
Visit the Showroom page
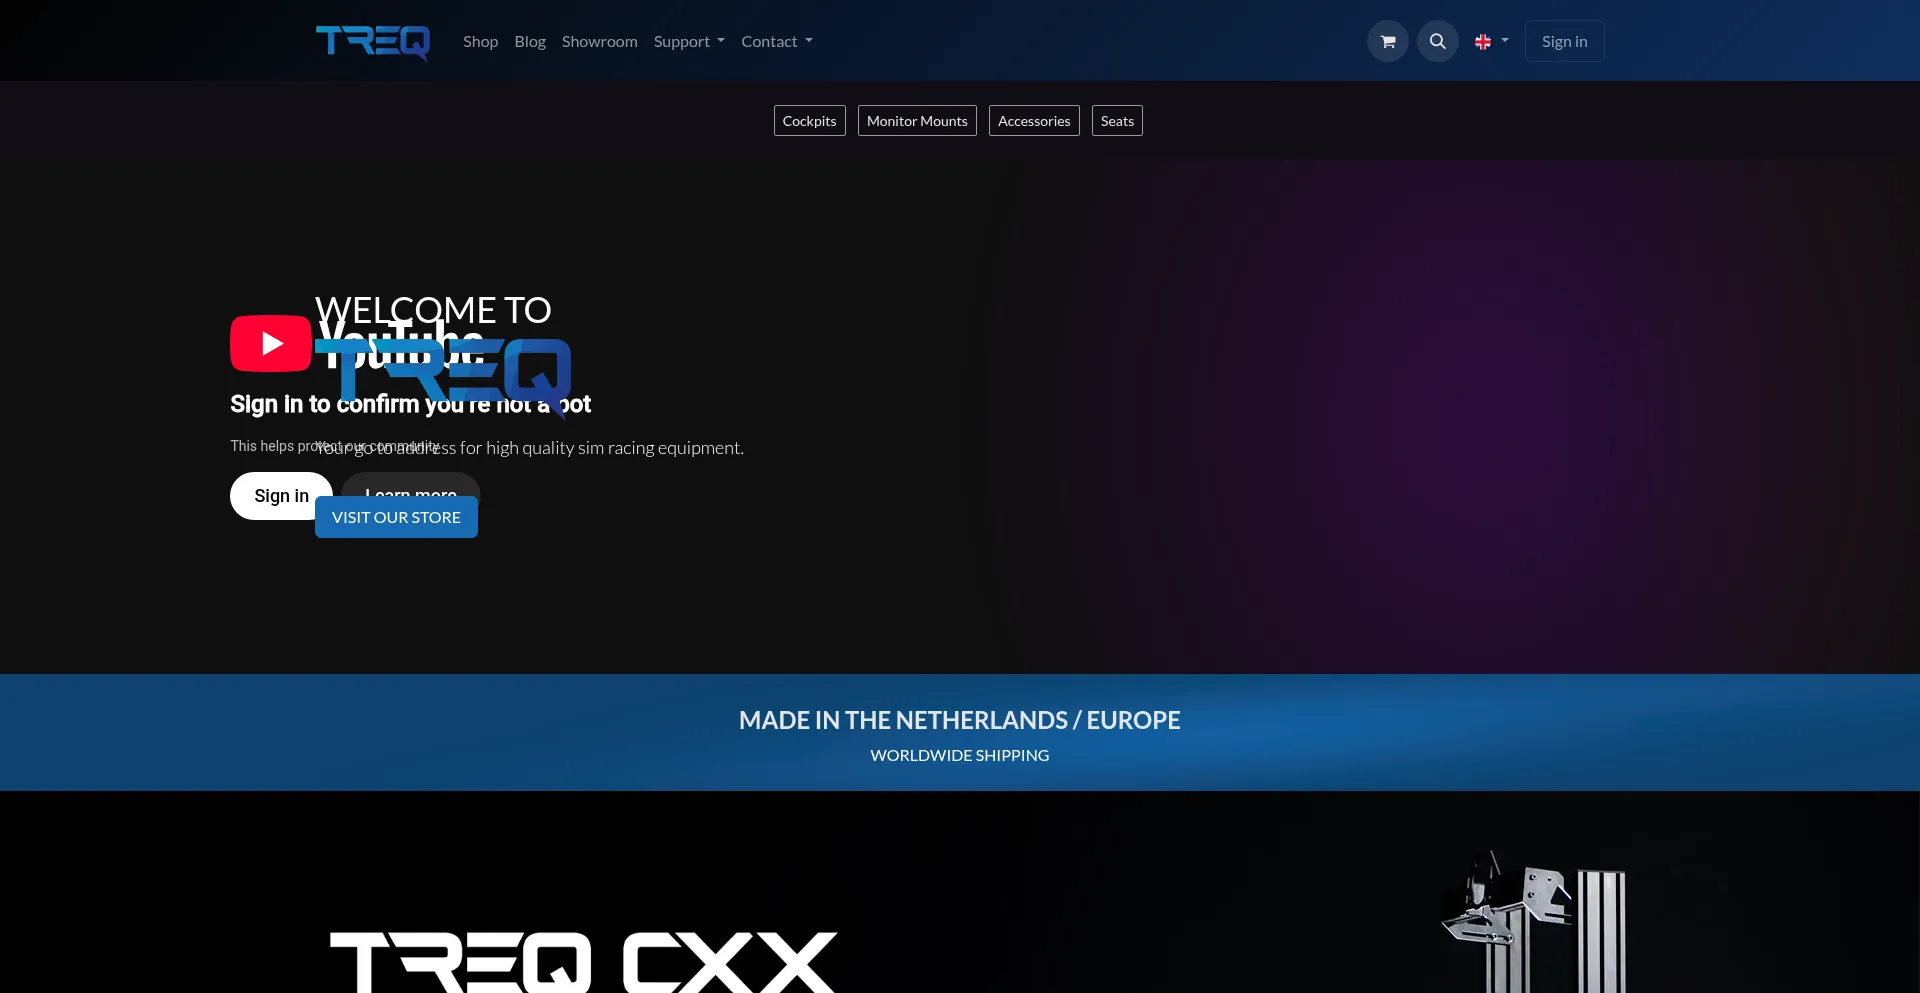pyautogui.click(x=600, y=41)
